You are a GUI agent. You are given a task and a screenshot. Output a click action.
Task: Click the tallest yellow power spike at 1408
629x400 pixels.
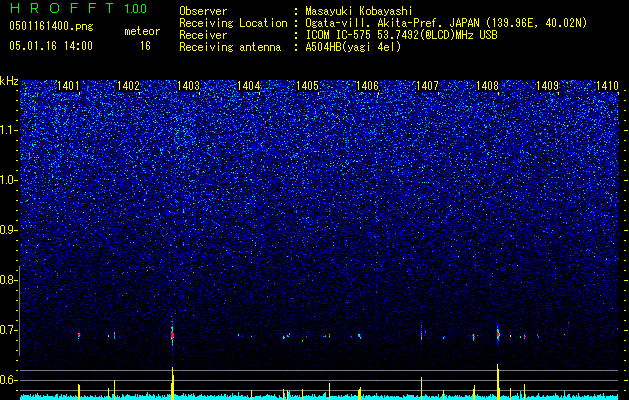(498, 381)
